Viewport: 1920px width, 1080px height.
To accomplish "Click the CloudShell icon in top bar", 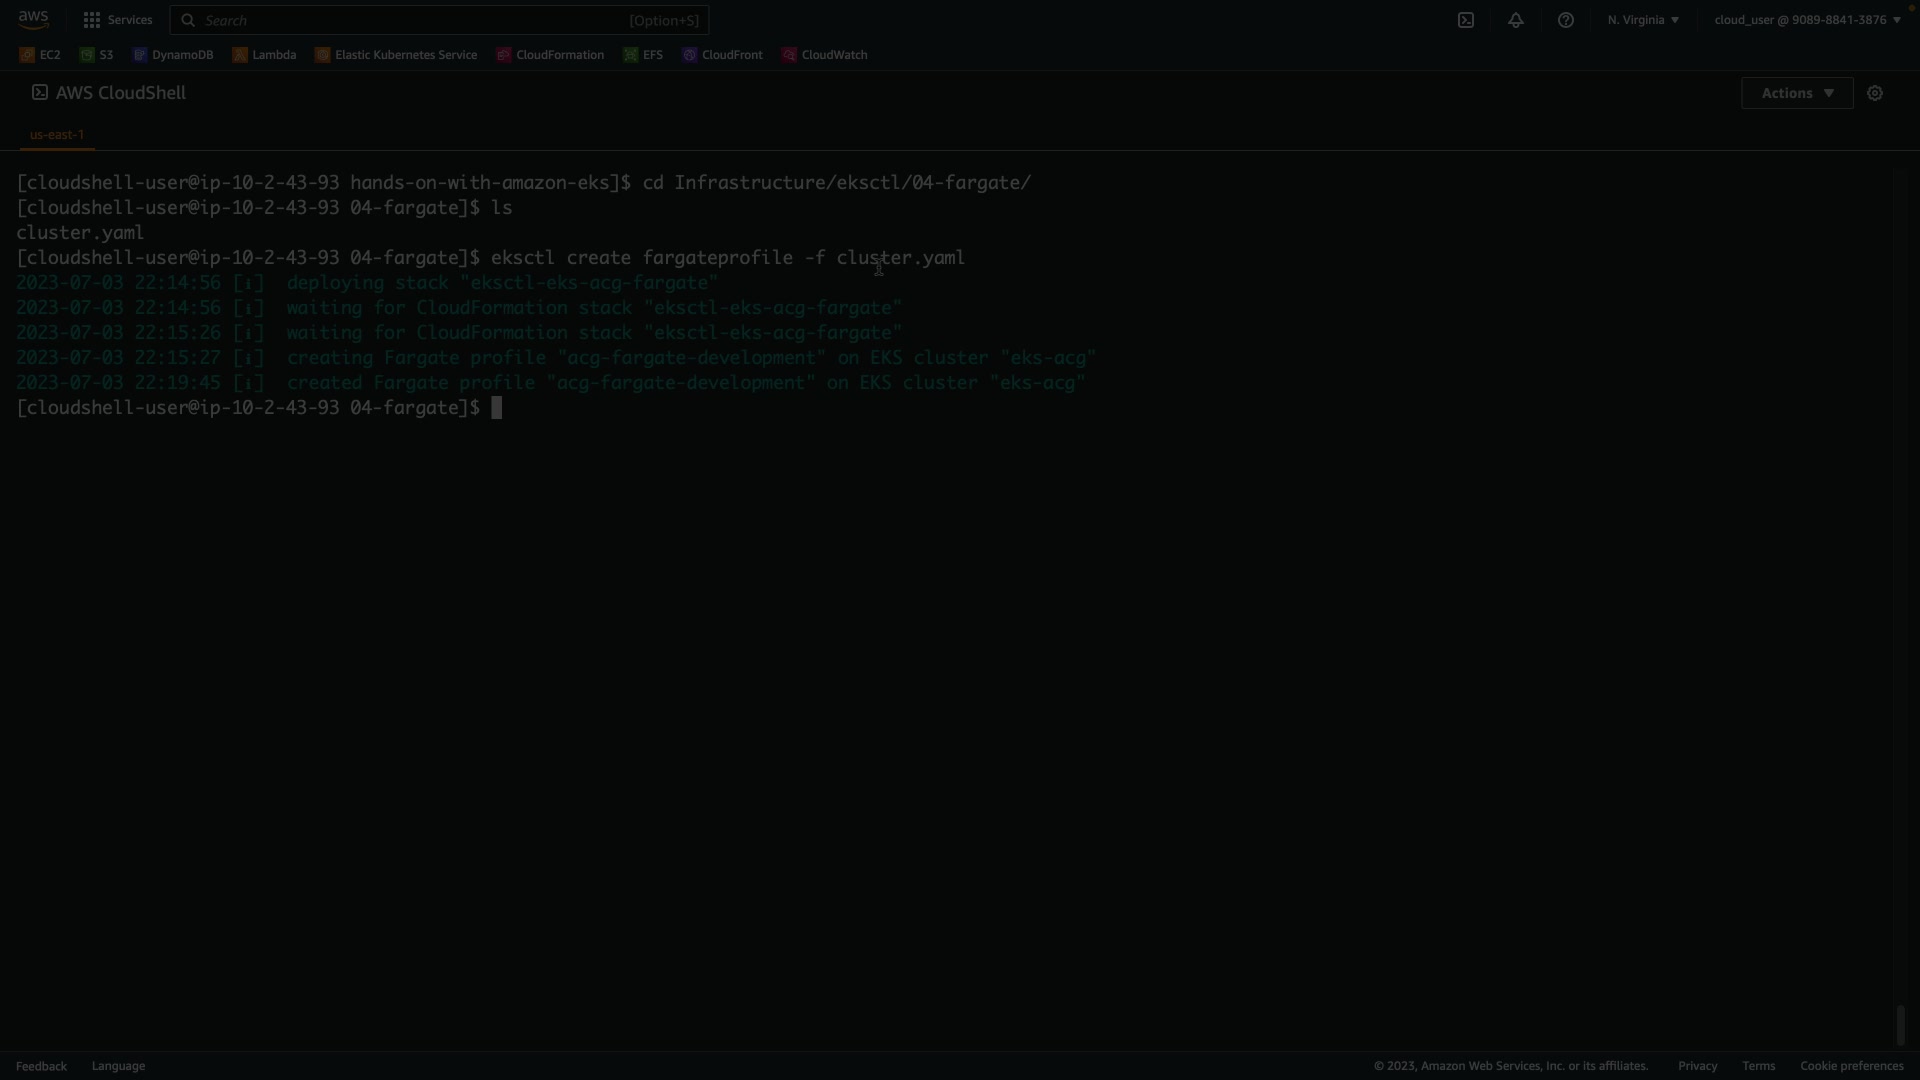I will click(1466, 20).
